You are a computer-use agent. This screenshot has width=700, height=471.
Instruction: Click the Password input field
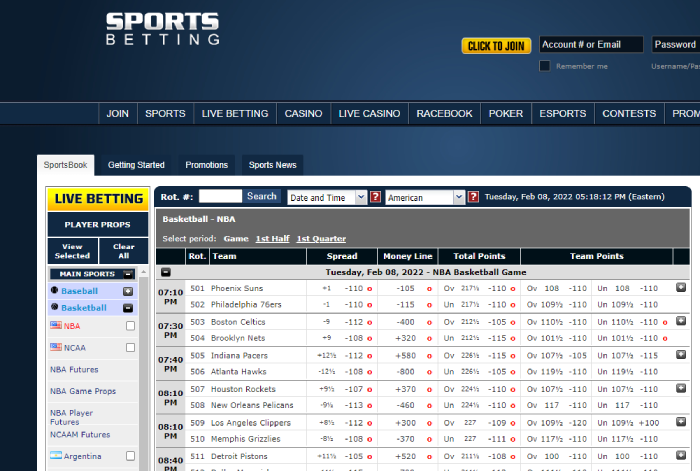click(675, 45)
